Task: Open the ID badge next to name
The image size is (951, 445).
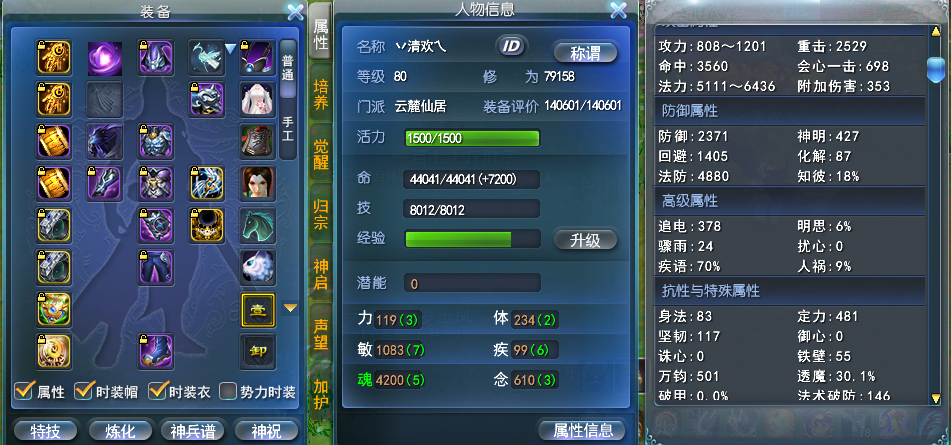Action: [x=512, y=46]
